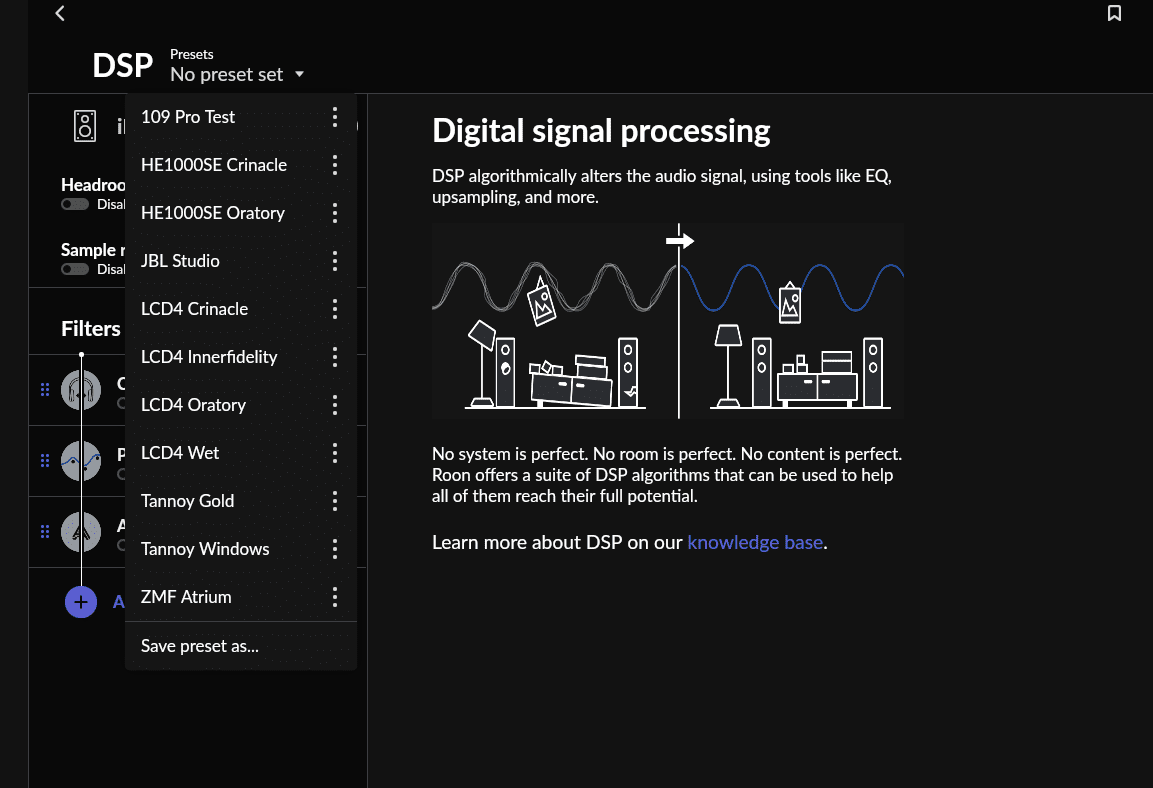The height and width of the screenshot is (788, 1153).
Task: Click the Headroom management label
Action: (x=93, y=185)
